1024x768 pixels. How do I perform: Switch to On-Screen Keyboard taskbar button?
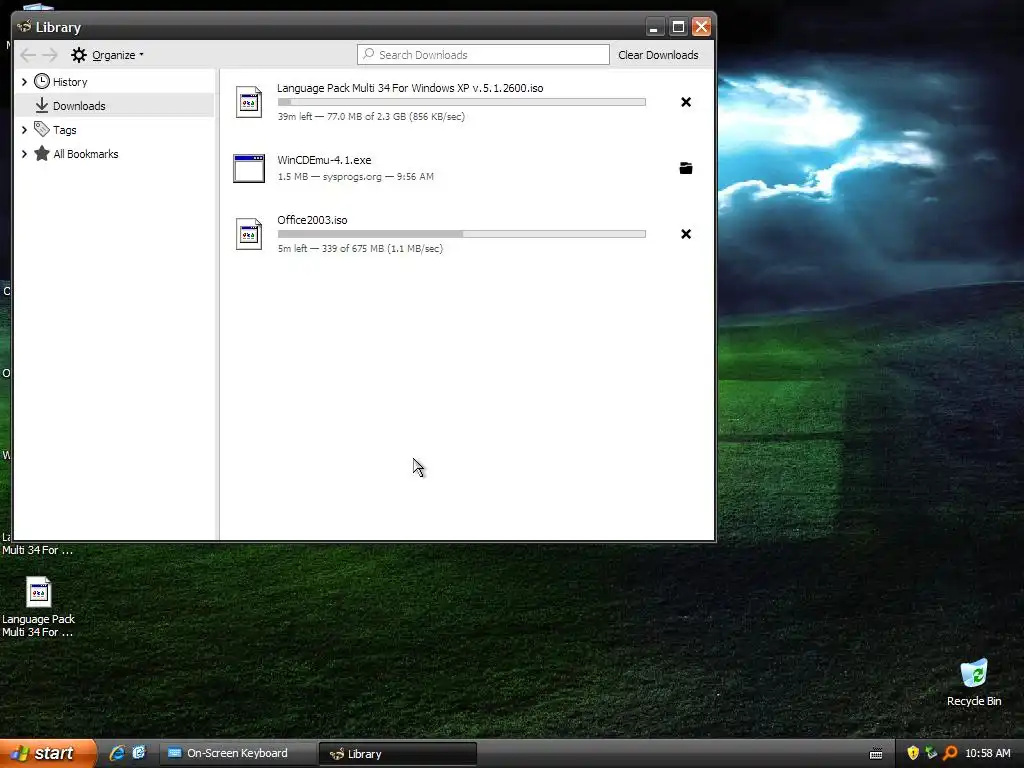(x=236, y=754)
